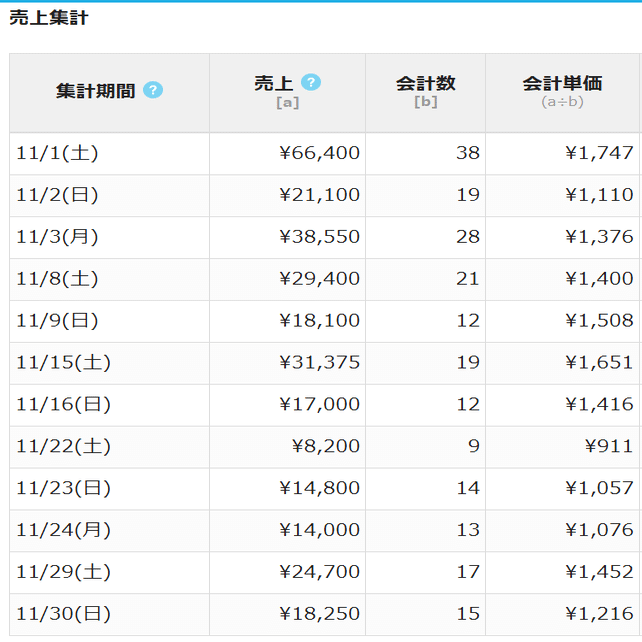
Task: Click the 11/3(月) row label
Action: click(x=58, y=237)
